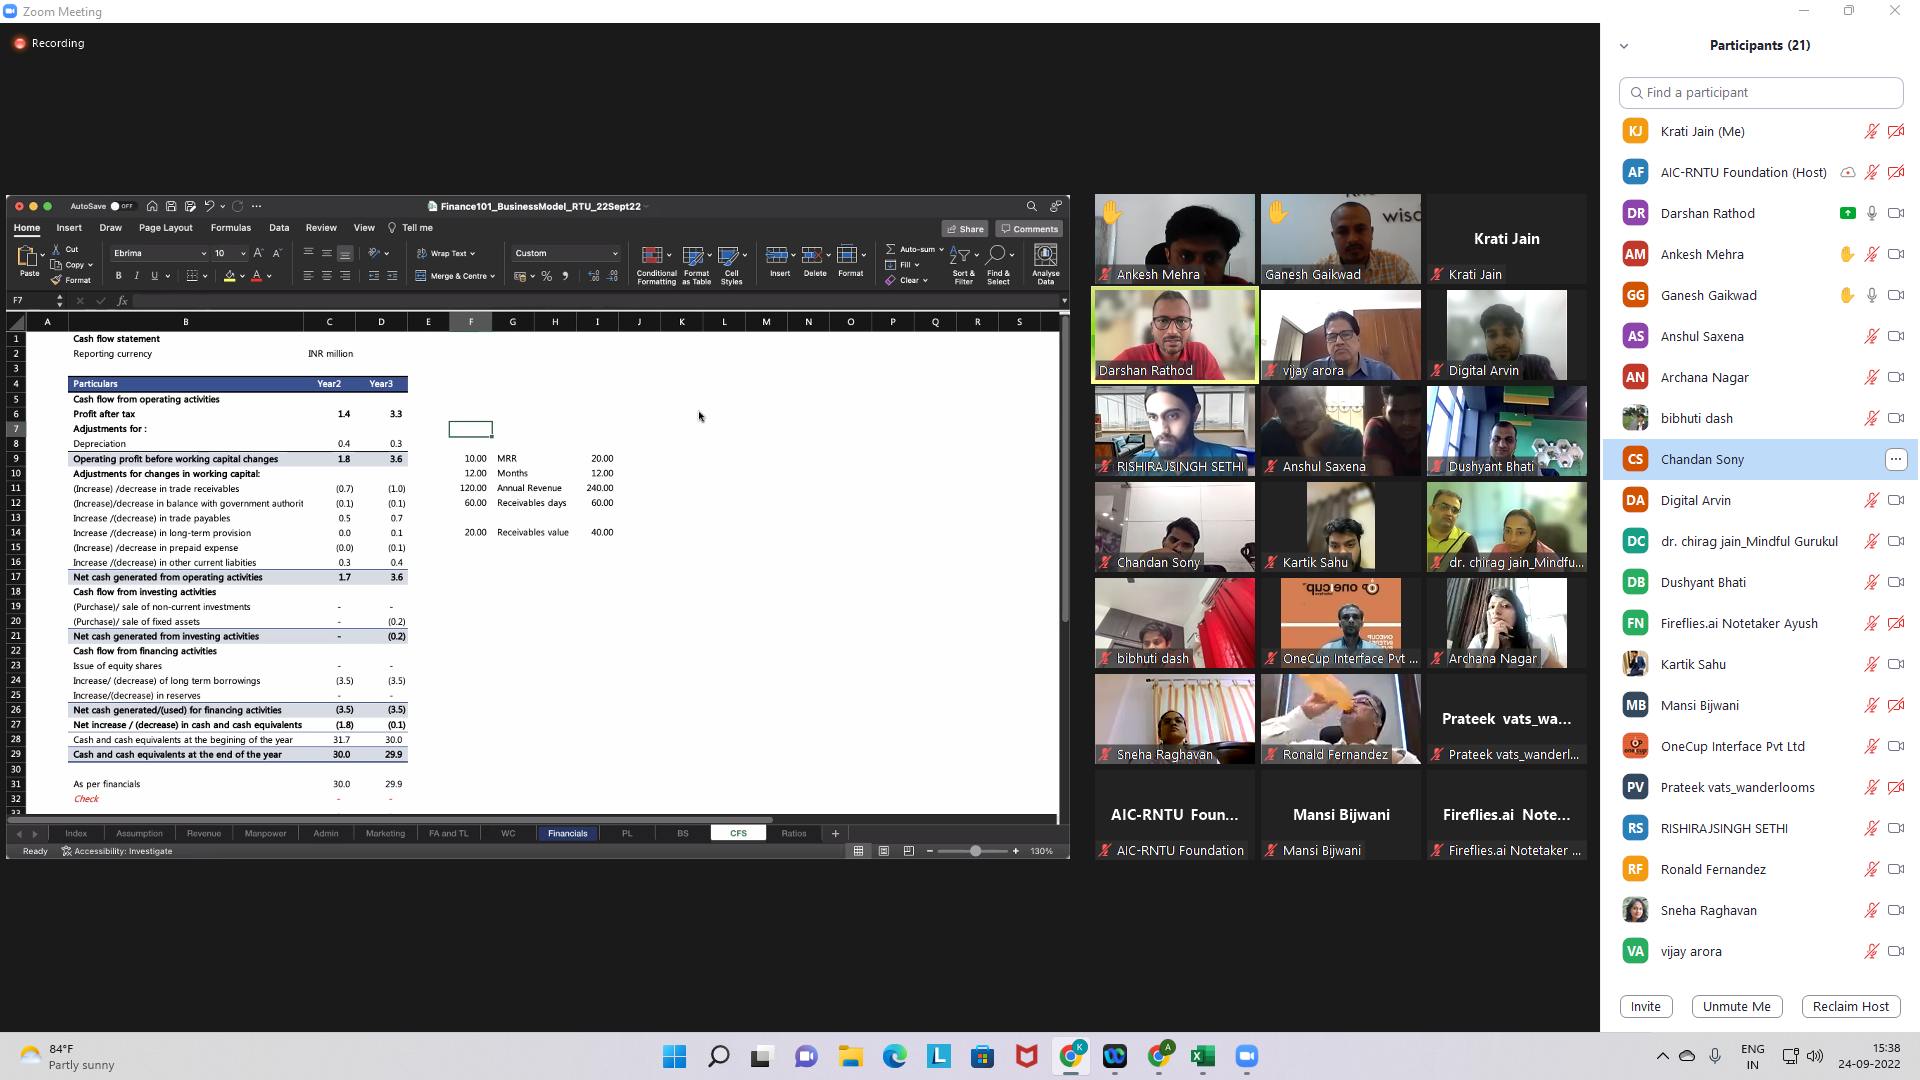
Task: Open File Explorer folder icon in taskbar
Action: tap(850, 1056)
